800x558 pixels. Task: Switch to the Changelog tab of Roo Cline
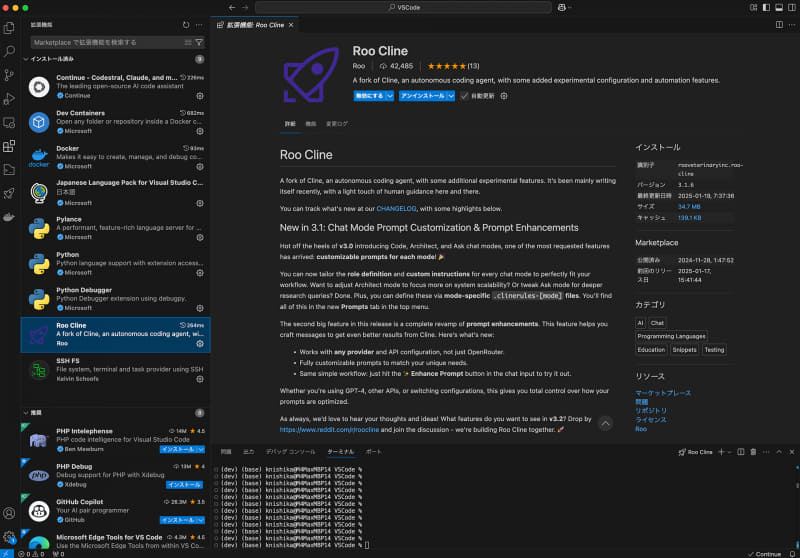coord(337,124)
